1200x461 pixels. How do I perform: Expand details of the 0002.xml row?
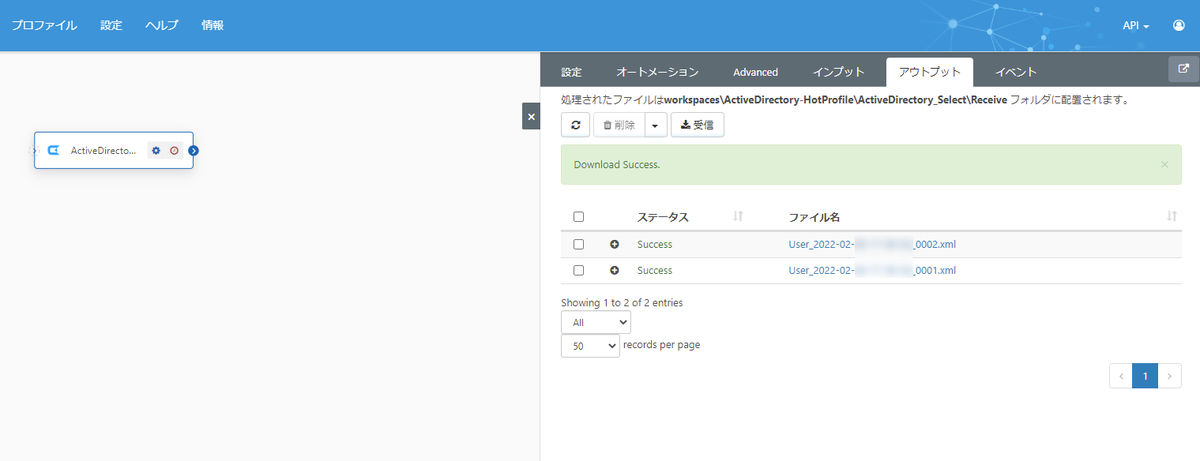tap(614, 244)
